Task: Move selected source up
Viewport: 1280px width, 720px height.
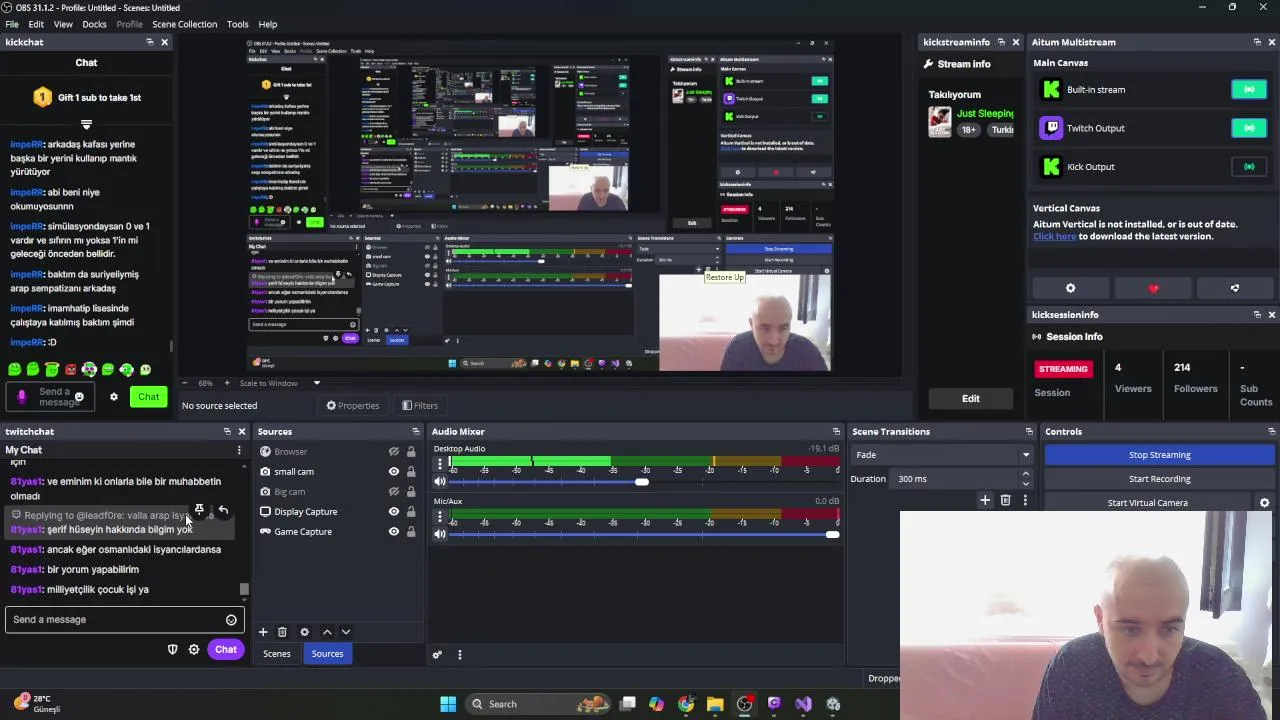Action: coord(326,632)
